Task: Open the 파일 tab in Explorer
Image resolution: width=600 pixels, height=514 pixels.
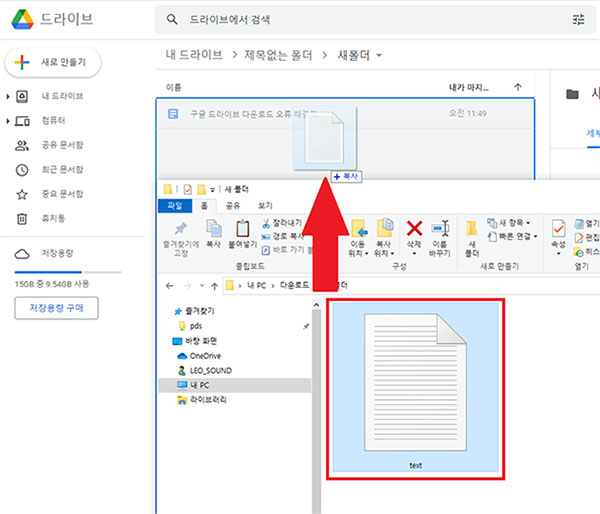Action: (x=175, y=206)
